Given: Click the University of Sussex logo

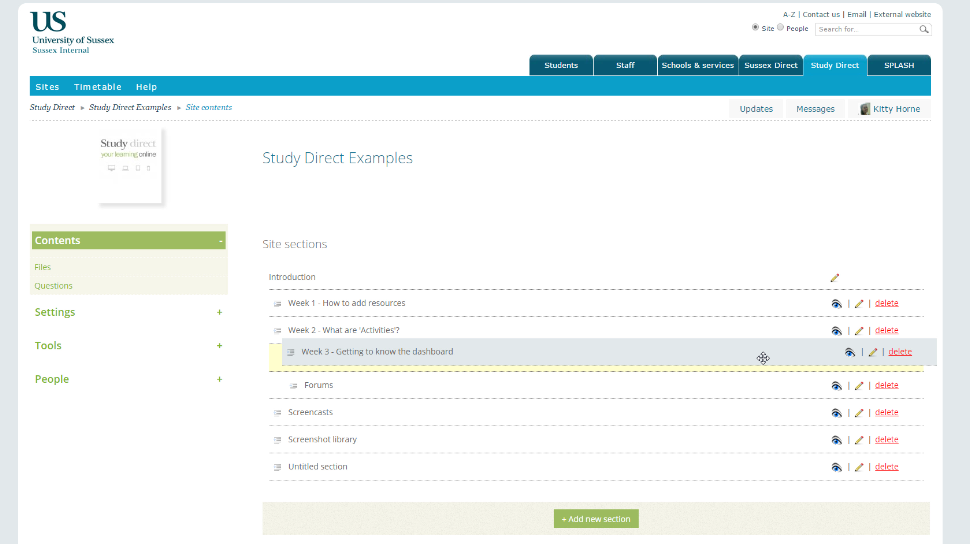Looking at the screenshot, I should coord(72,32).
